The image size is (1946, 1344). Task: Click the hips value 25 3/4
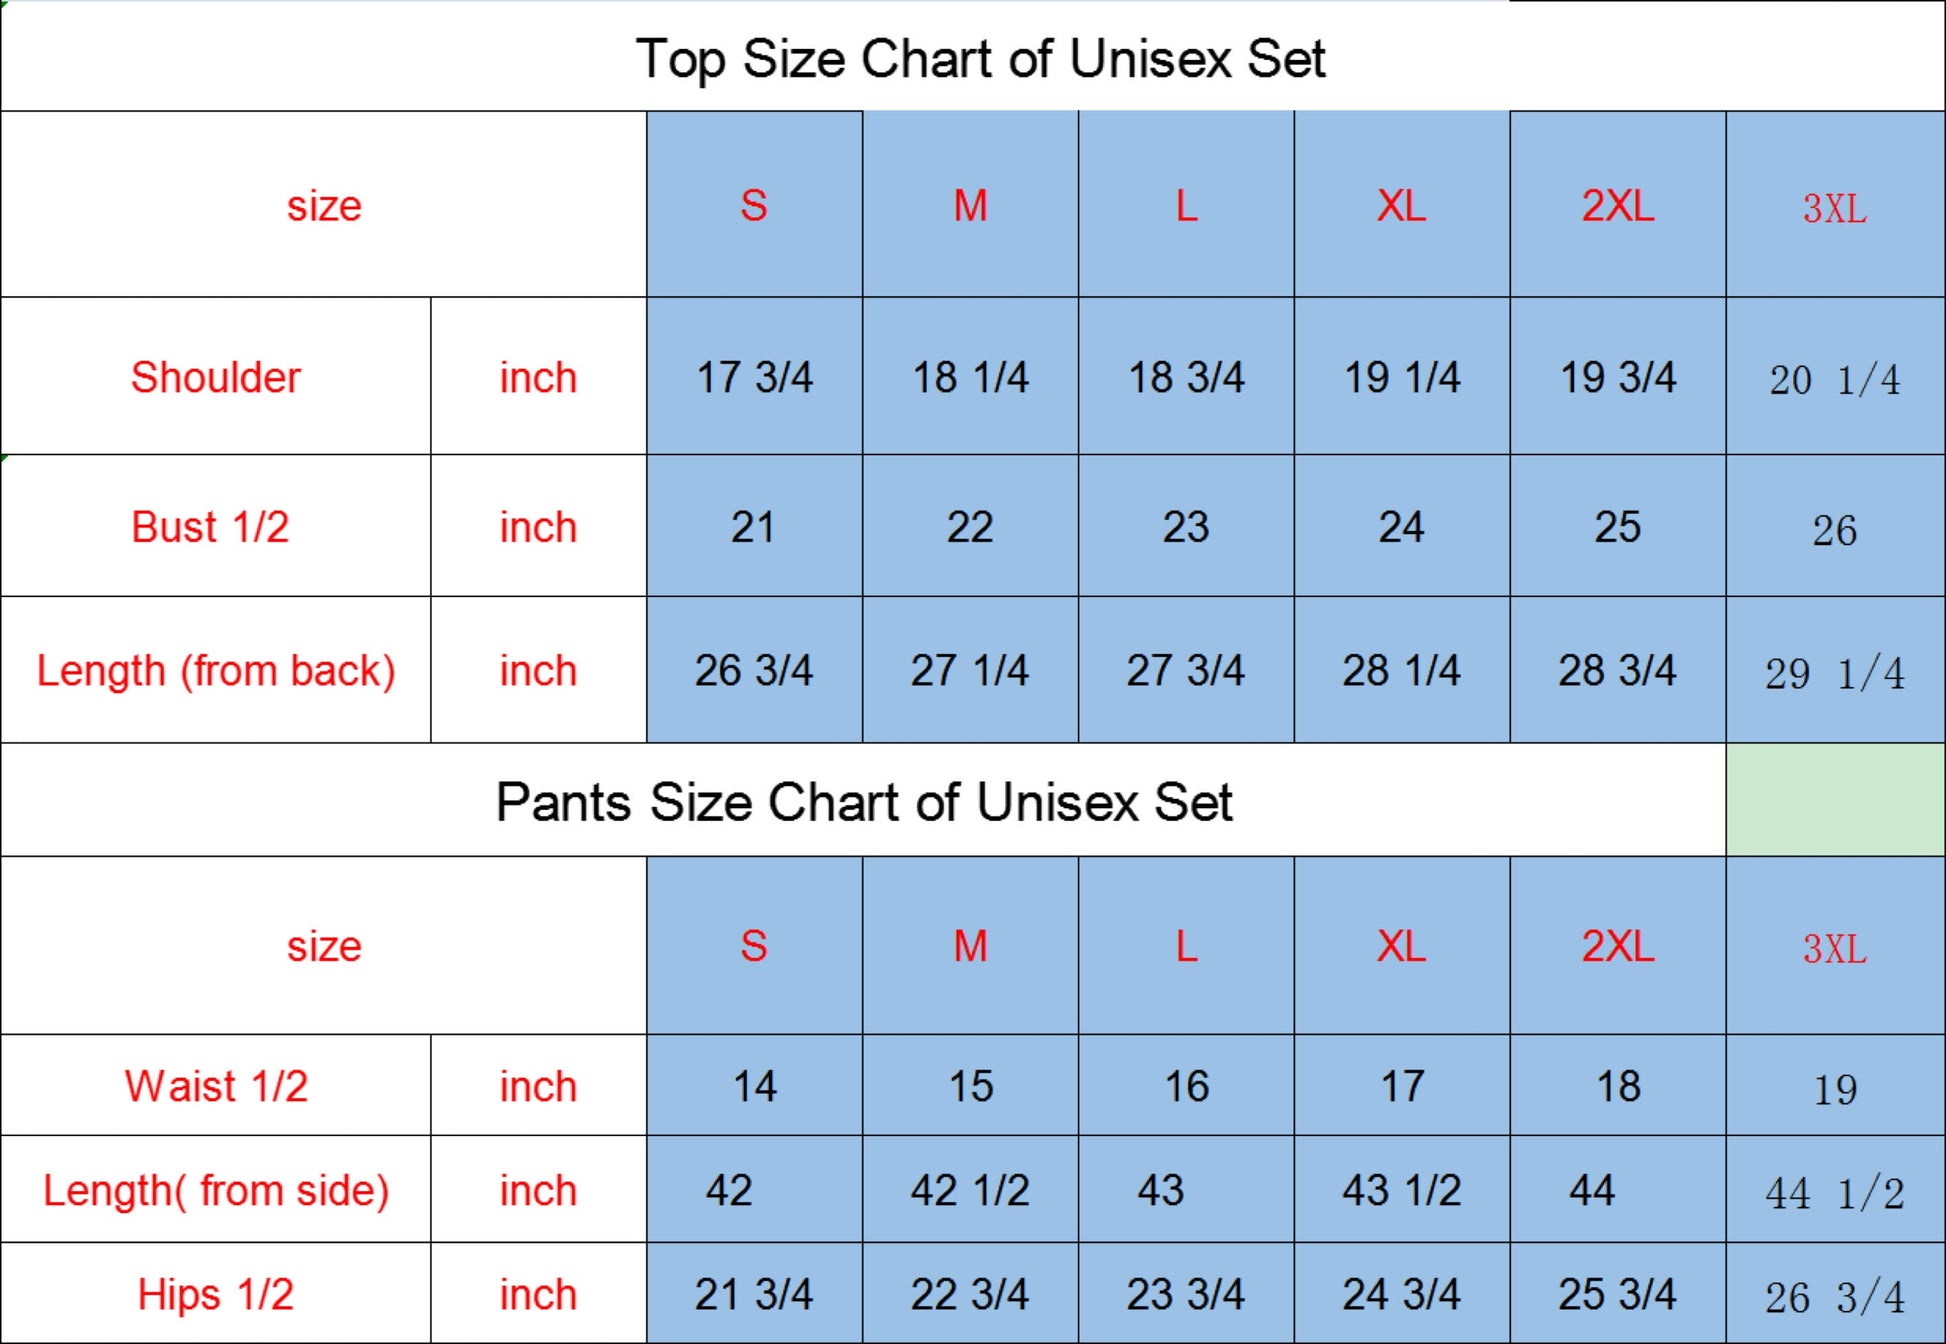point(1617,1294)
